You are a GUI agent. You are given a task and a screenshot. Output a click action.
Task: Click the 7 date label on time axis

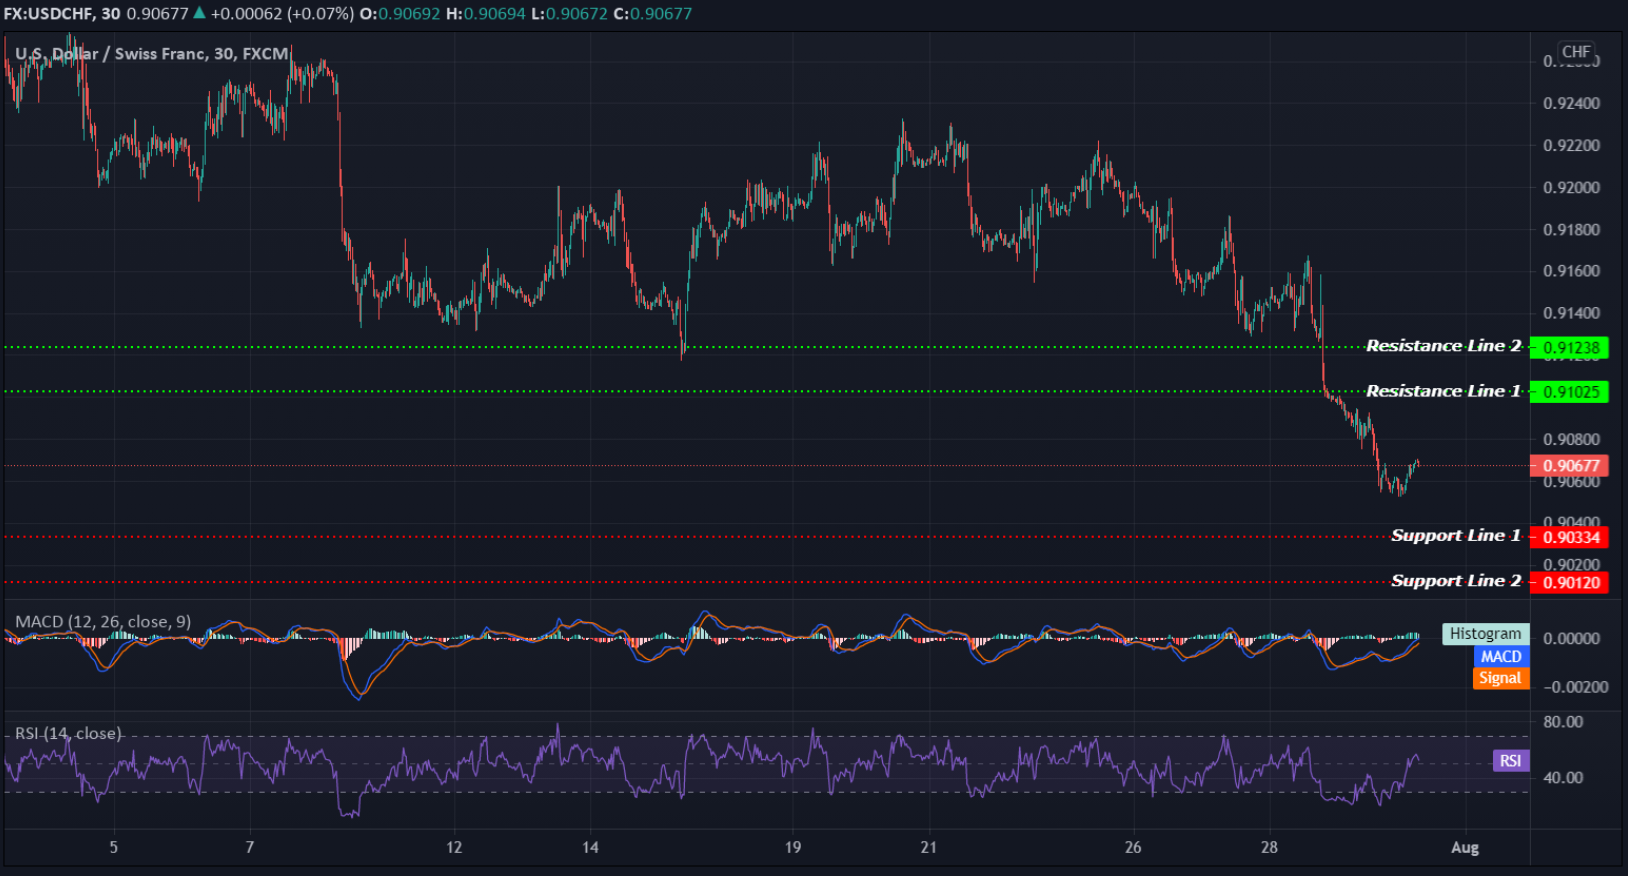point(250,848)
